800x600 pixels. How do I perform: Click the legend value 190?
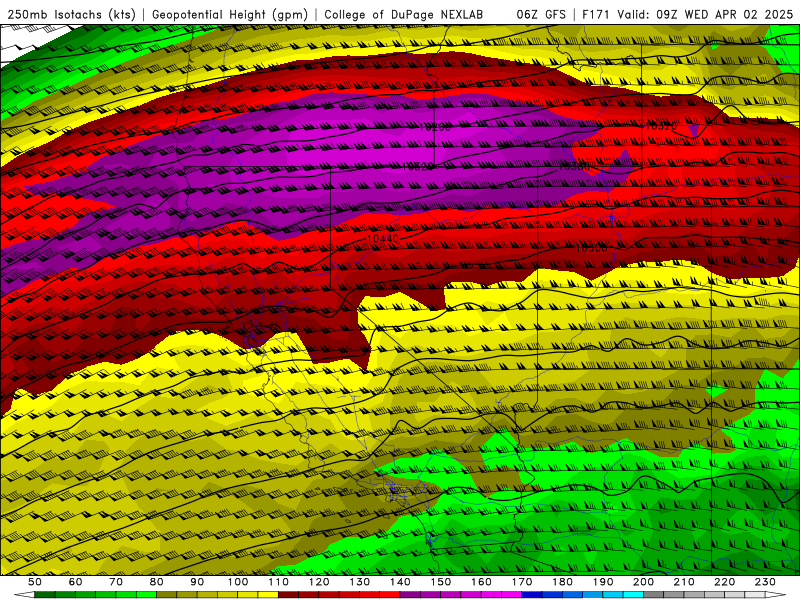point(603,582)
